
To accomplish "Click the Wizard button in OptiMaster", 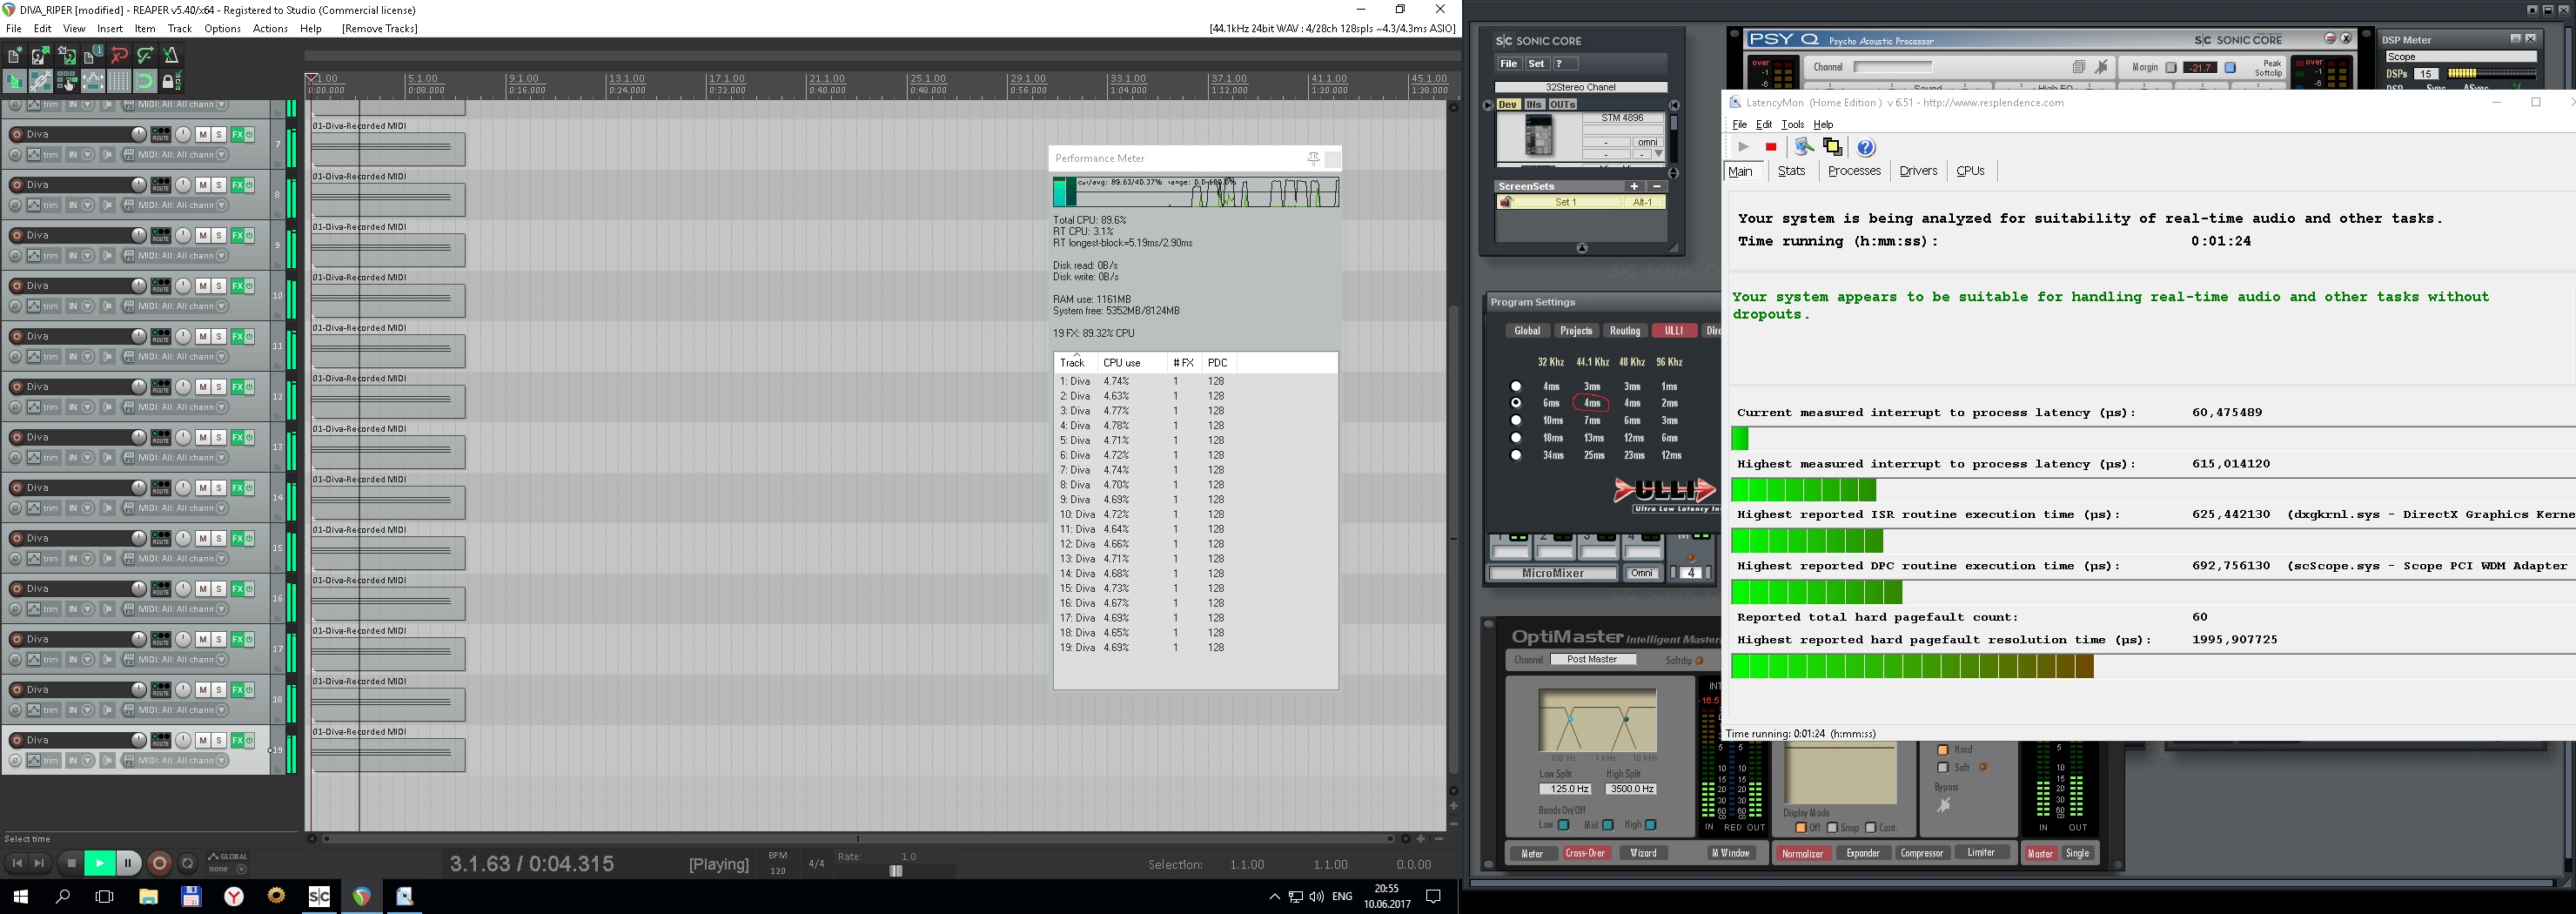I will tap(1643, 853).
